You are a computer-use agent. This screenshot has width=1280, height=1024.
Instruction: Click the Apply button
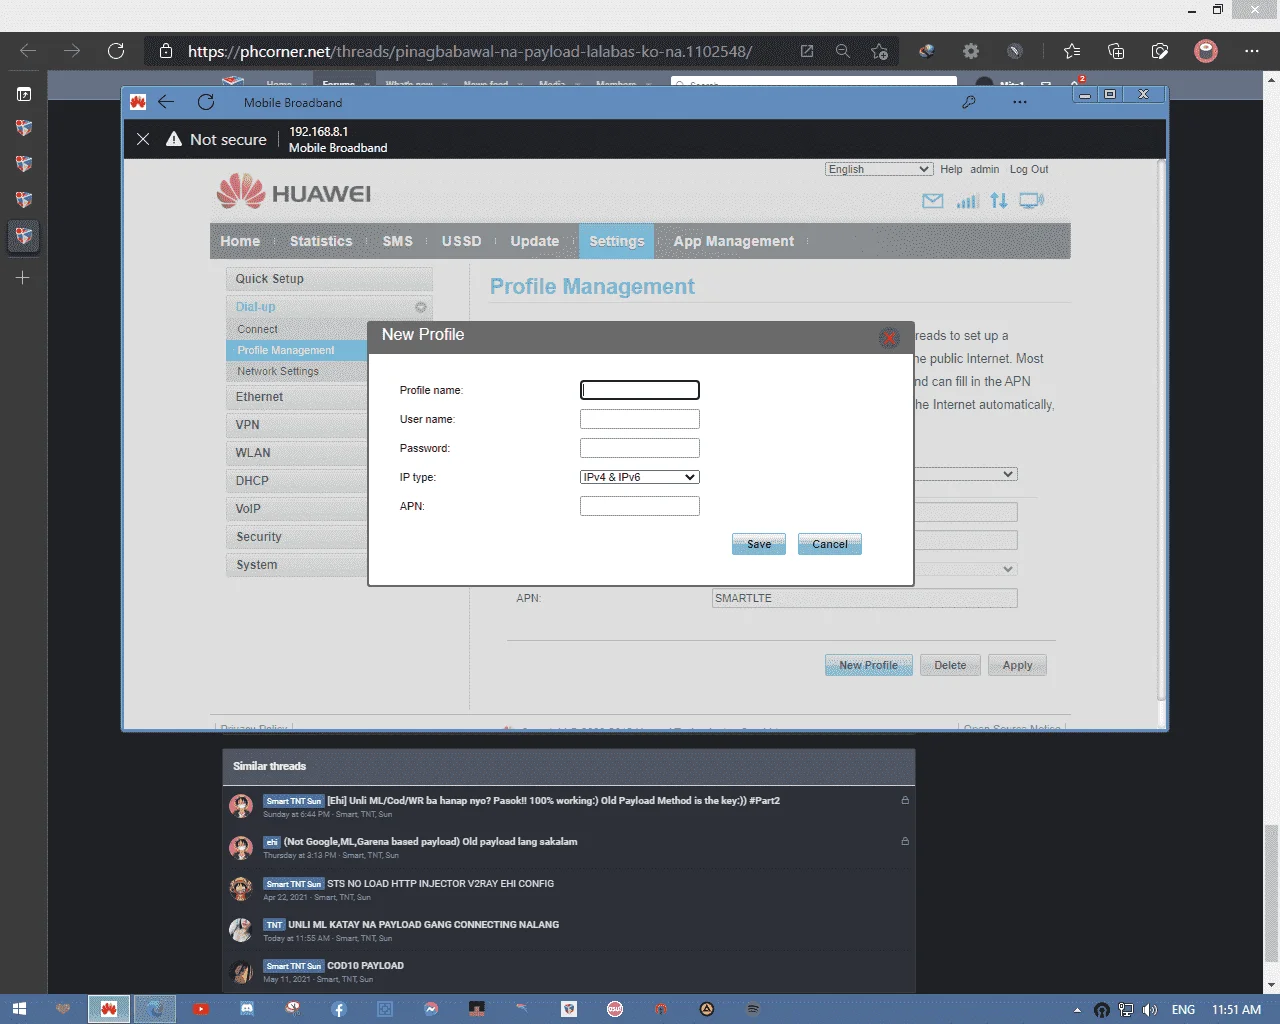(1018, 665)
